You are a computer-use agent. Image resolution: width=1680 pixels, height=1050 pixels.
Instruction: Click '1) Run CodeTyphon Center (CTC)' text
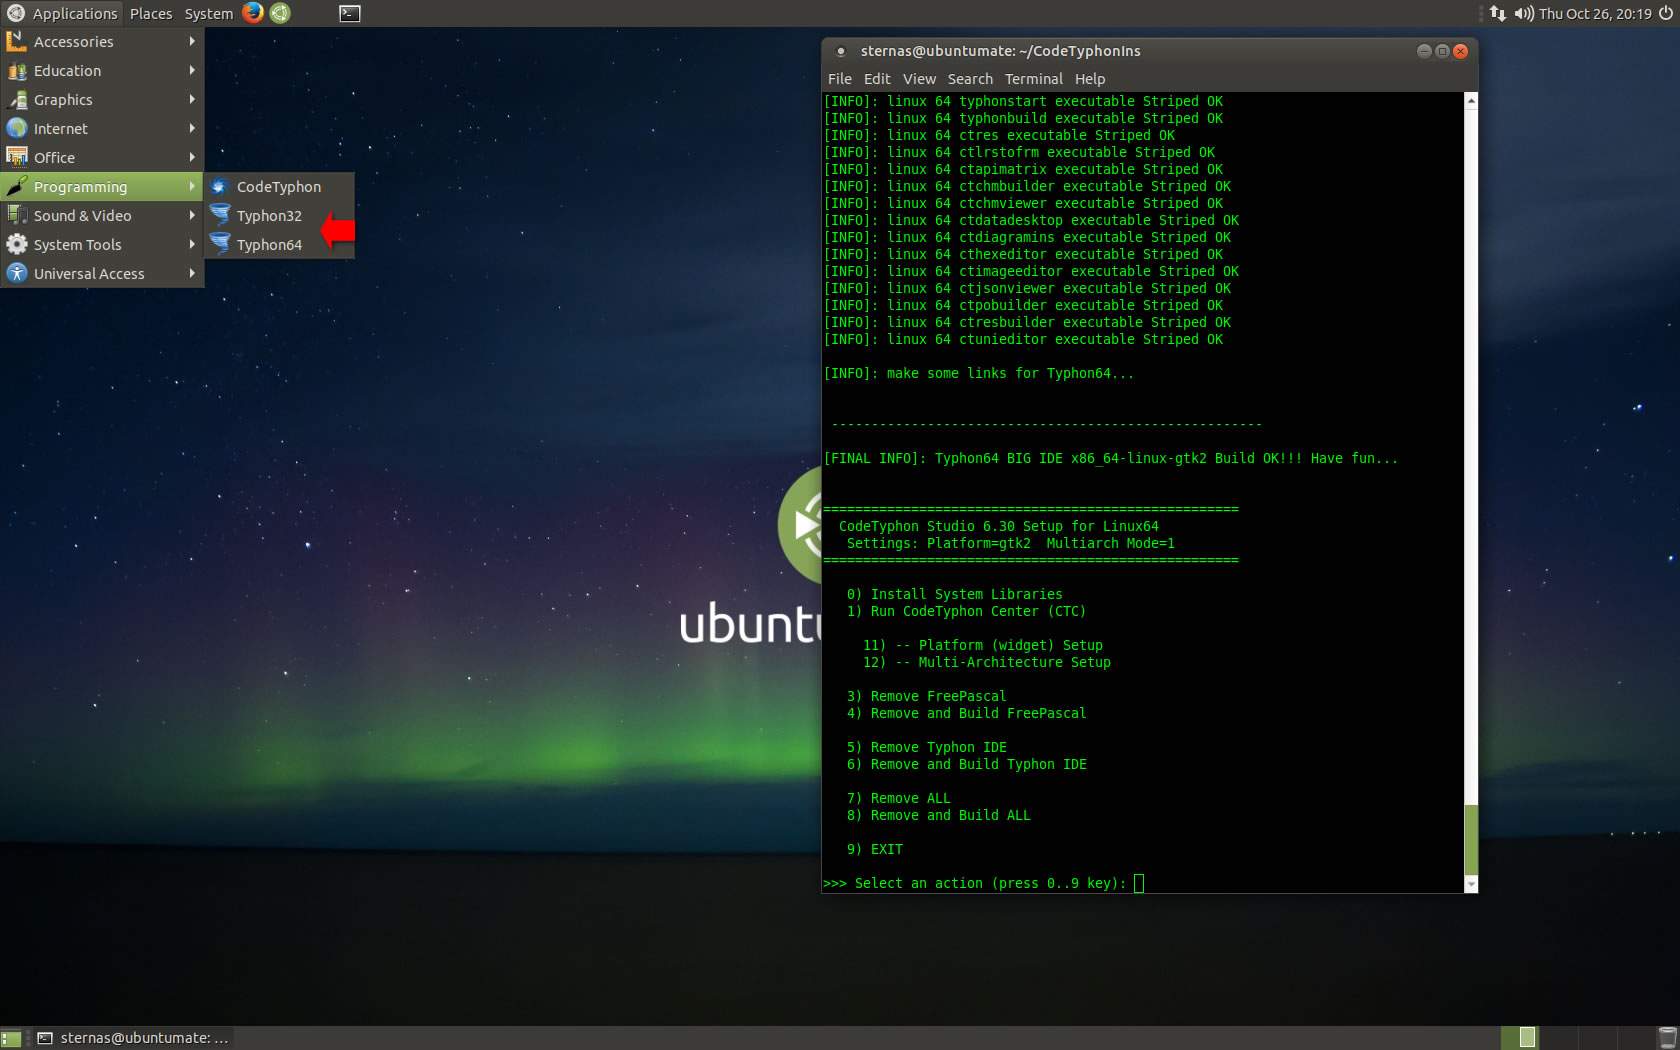(x=966, y=611)
